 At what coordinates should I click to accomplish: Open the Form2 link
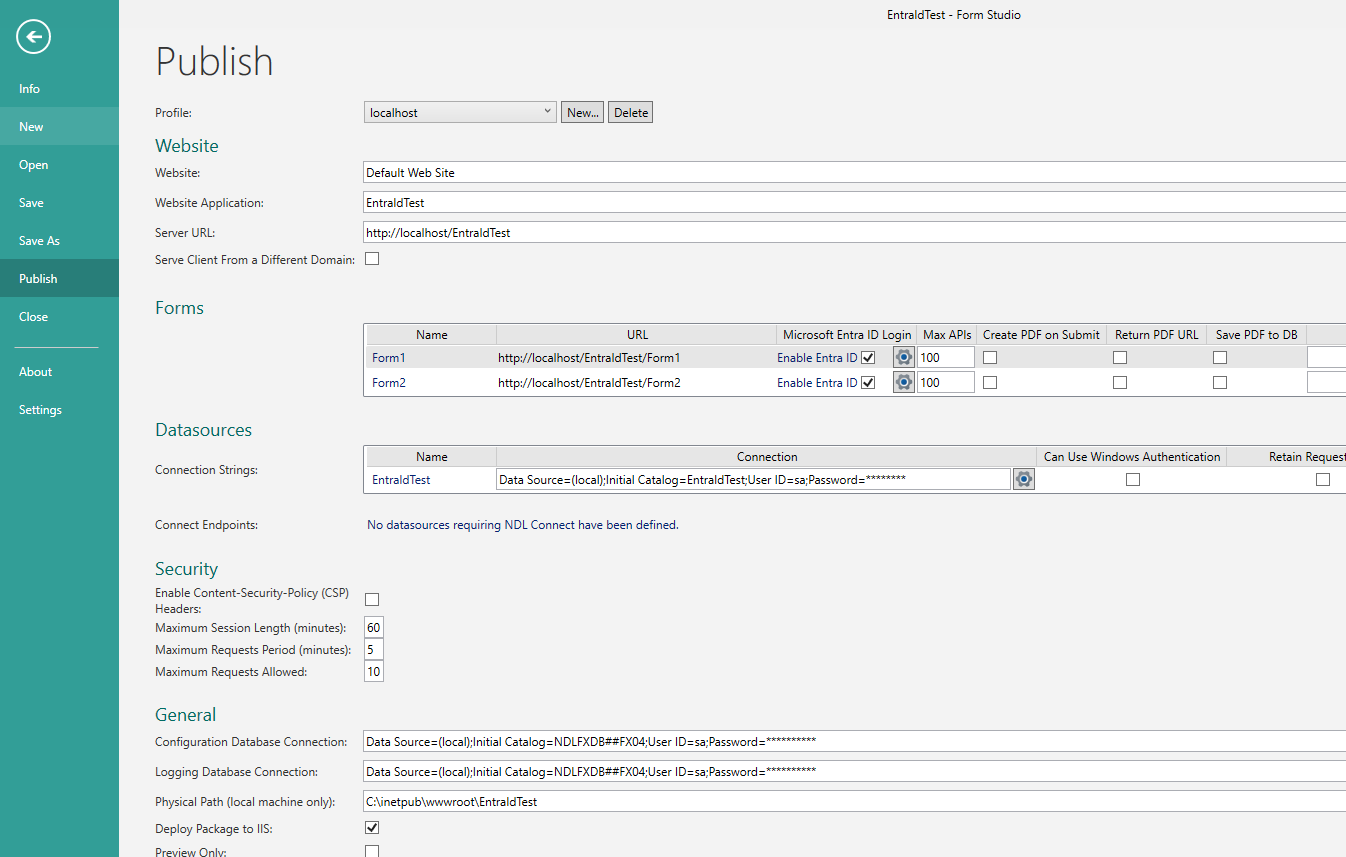coord(388,382)
